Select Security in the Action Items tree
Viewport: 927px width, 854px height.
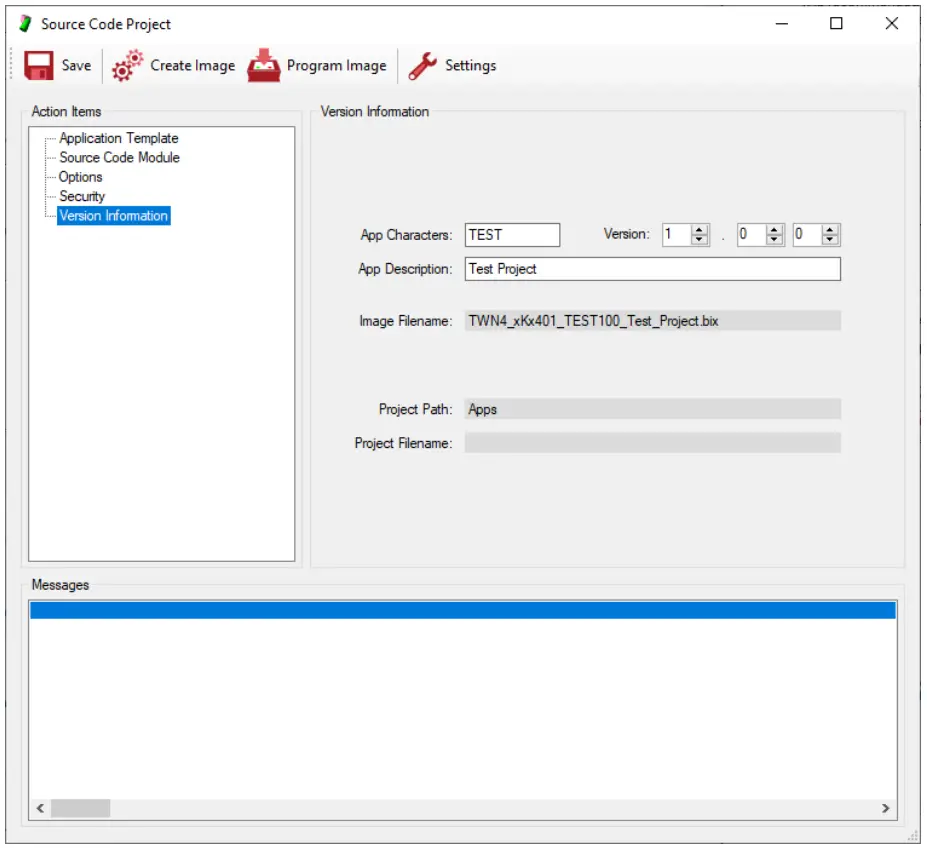(81, 196)
